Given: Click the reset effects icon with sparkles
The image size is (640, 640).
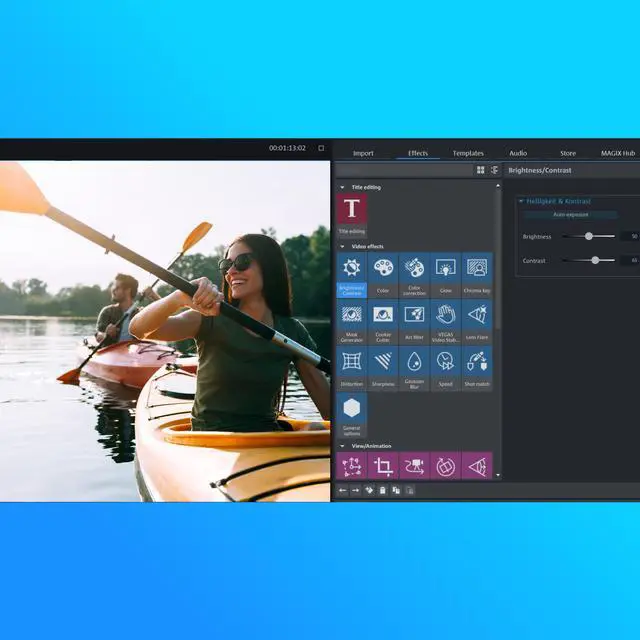Looking at the screenshot, I should pyautogui.click(x=369, y=490).
